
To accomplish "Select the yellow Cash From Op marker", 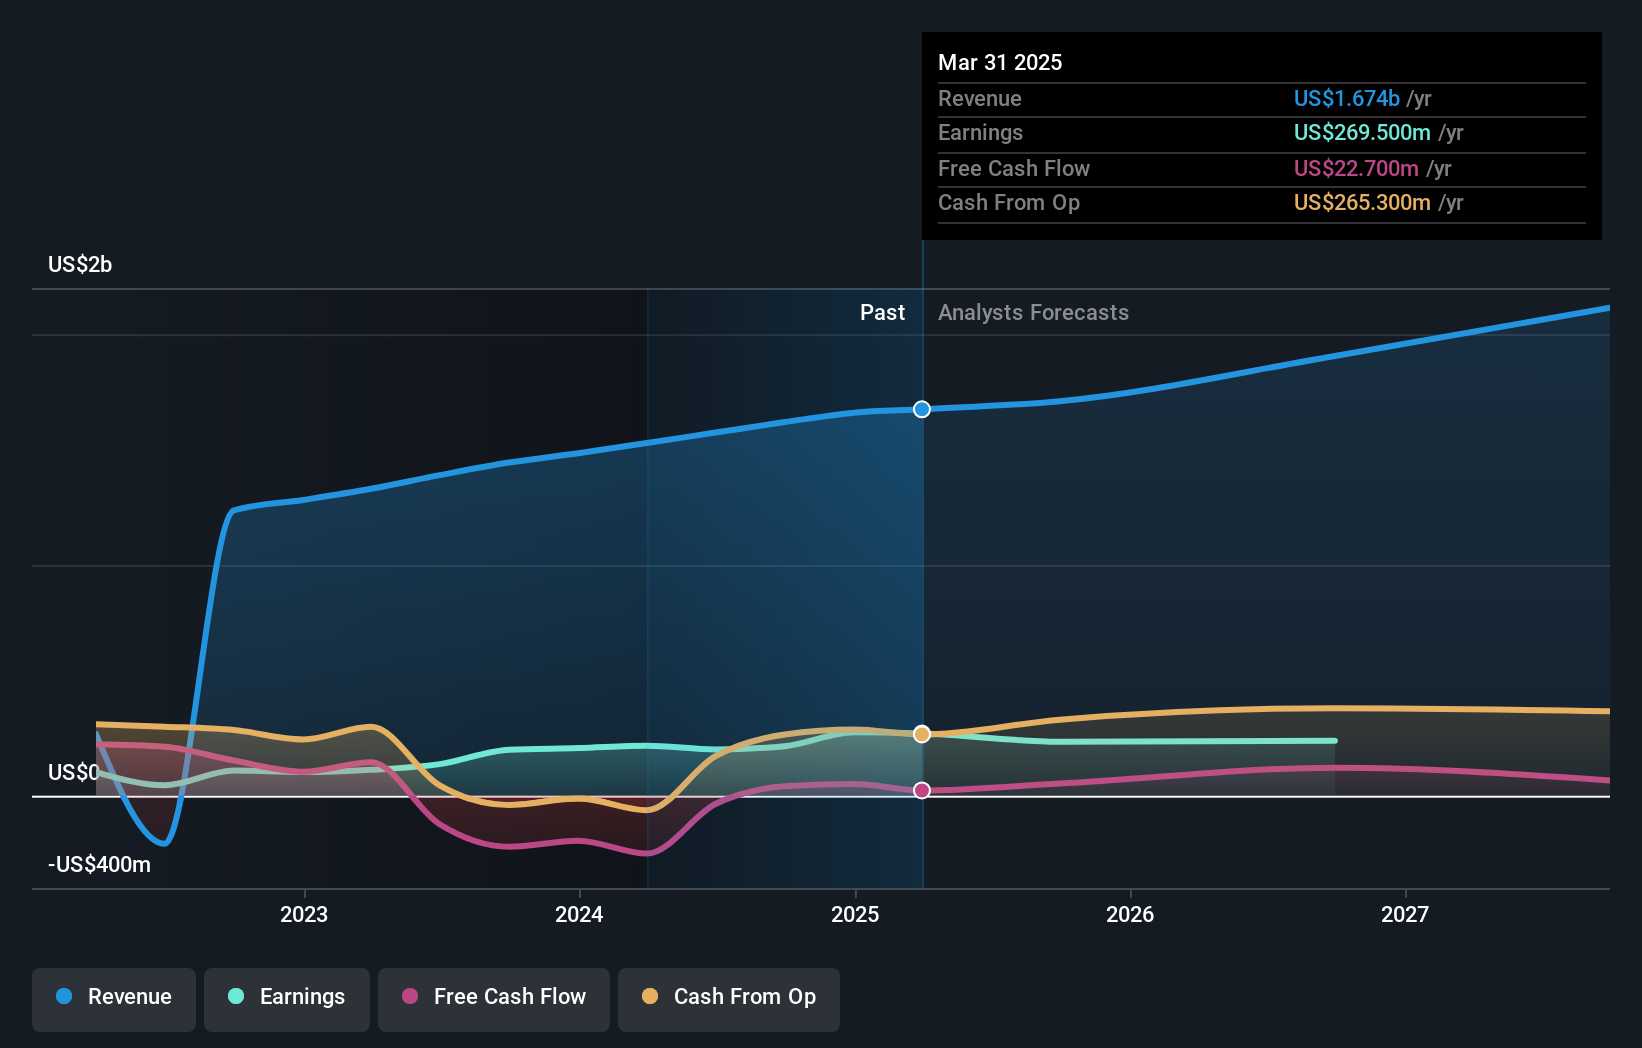I will [x=921, y=733].
